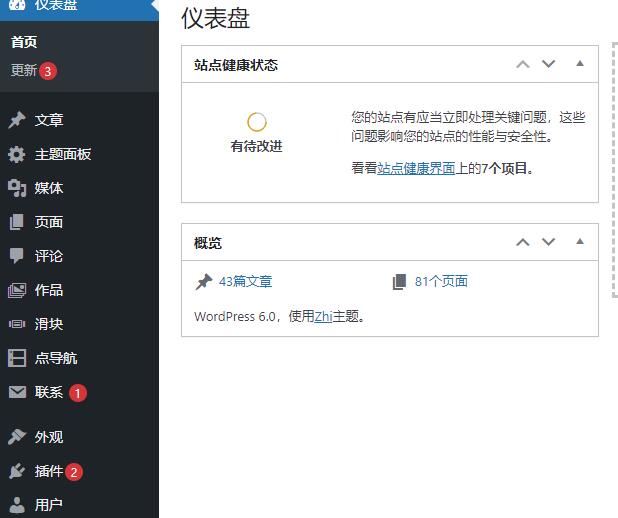Click the red badge 1 next to 联系
The image size is (618, 518).
pos(78,393)
